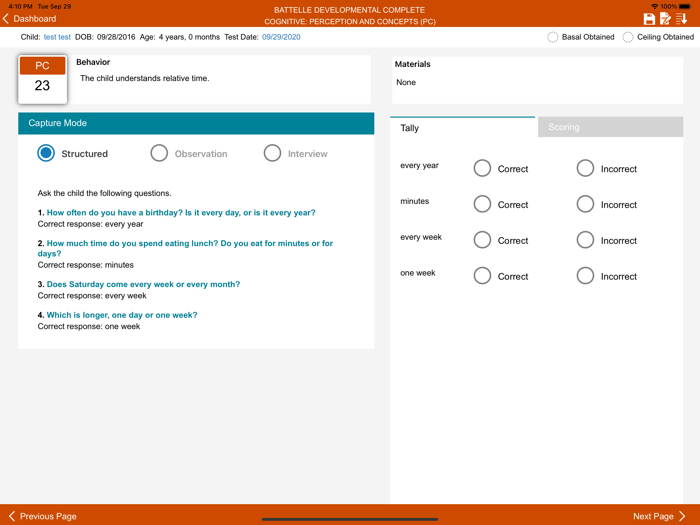The image size is (700, 525).
Task: Tap the left chevron beside Previous Page
Action: click(x=12, y=516)
